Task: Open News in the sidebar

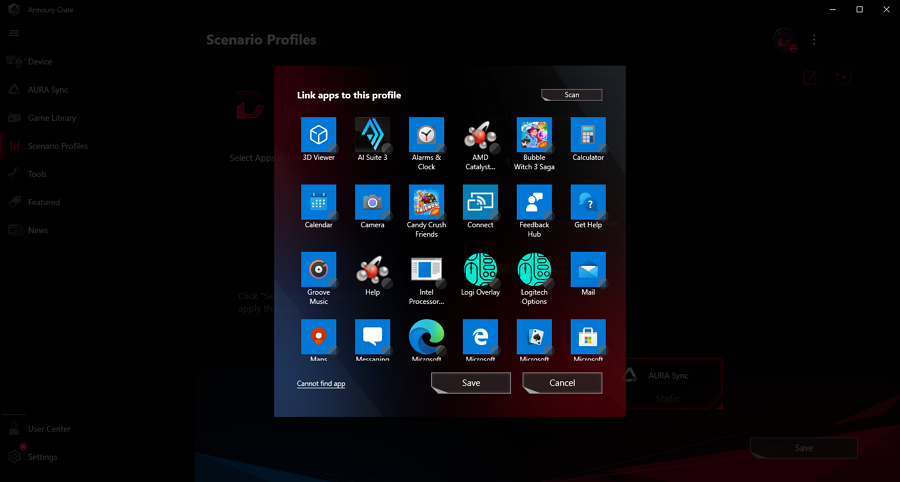Action: 38,230
